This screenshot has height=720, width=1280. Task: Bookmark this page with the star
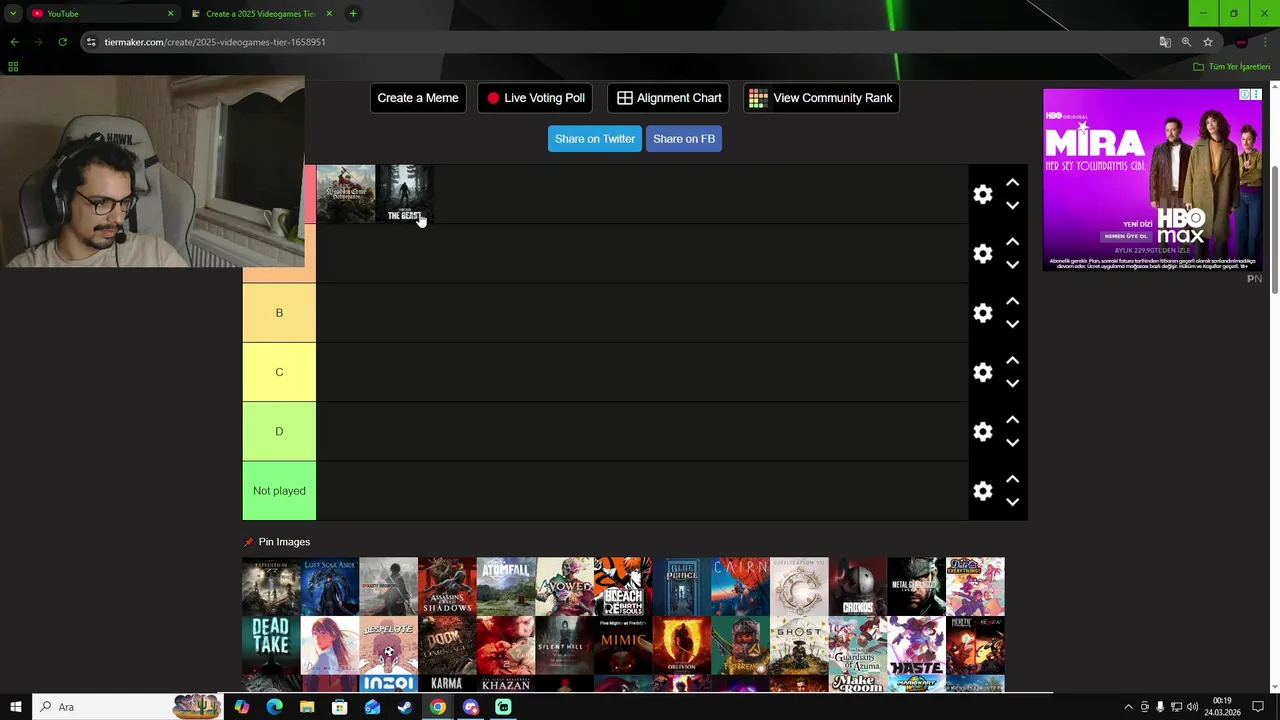1208,42
